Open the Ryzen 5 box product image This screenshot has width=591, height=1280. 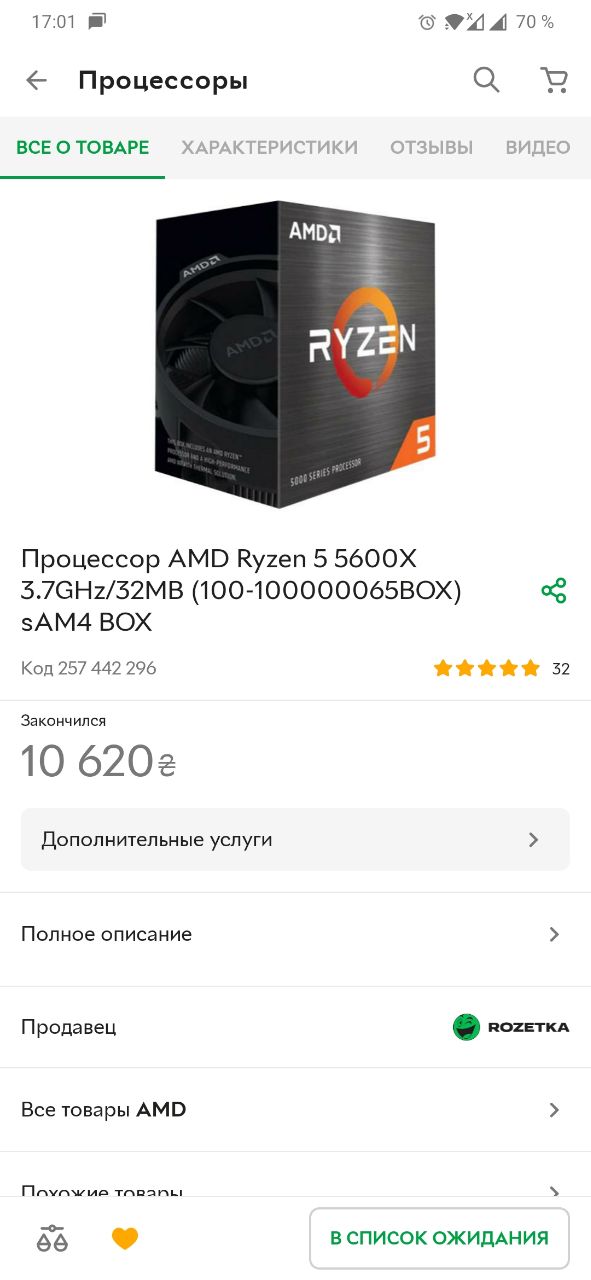(x=296, y=354)
